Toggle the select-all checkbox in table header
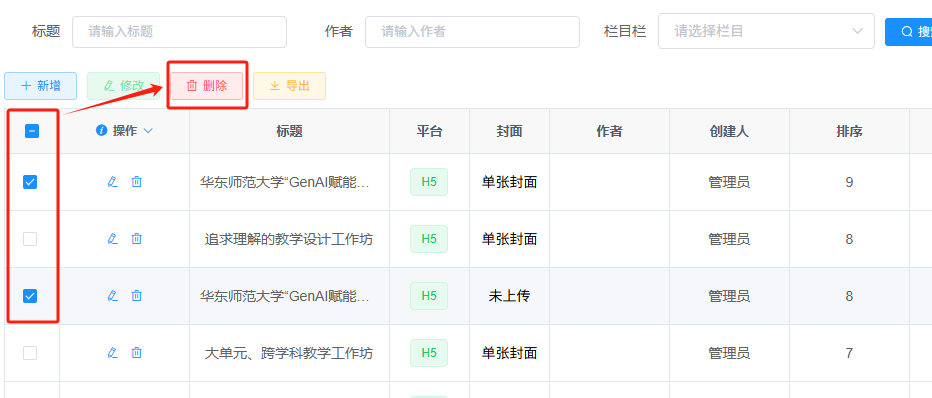The width and height of the screenshot is (932, 398). click(x=32, y=131)
